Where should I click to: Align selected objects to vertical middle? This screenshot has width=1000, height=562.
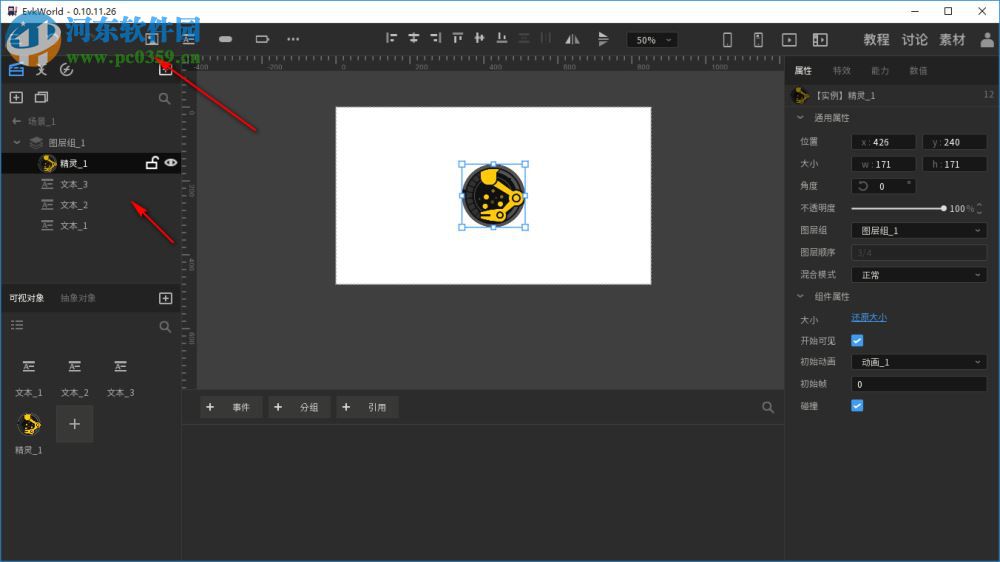click(480, 38)
